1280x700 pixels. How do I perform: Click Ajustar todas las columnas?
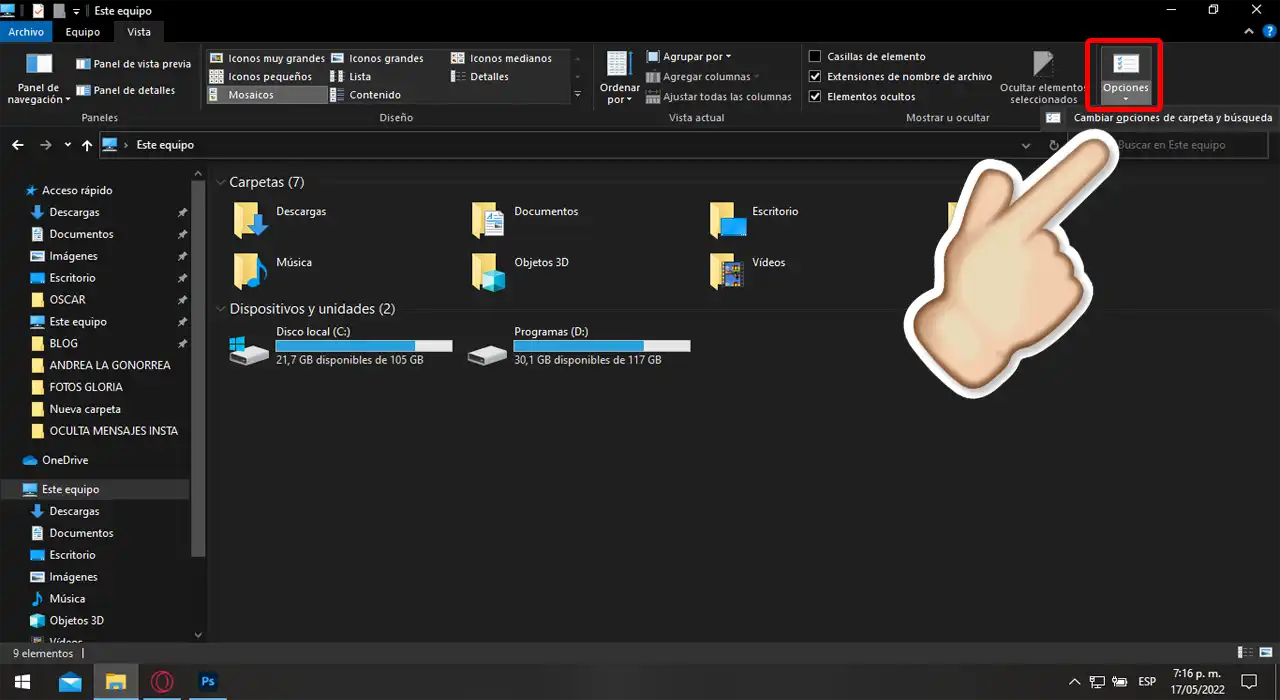pos(719,97)
